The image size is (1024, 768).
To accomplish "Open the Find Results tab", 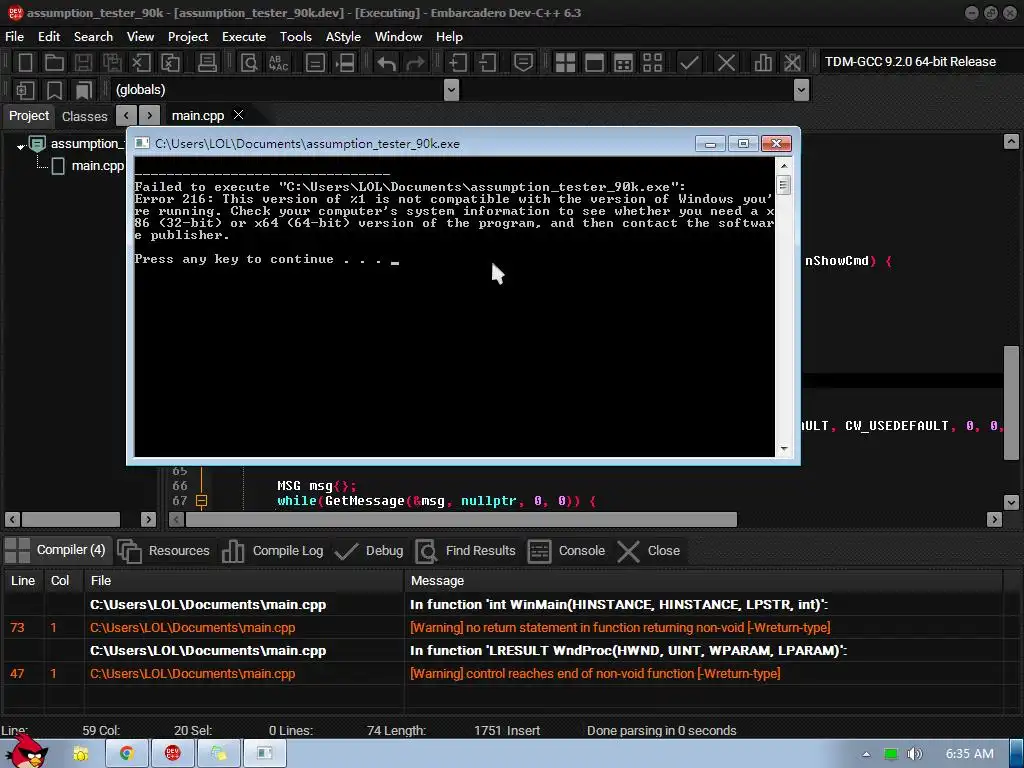I will (x=466, y=551).
